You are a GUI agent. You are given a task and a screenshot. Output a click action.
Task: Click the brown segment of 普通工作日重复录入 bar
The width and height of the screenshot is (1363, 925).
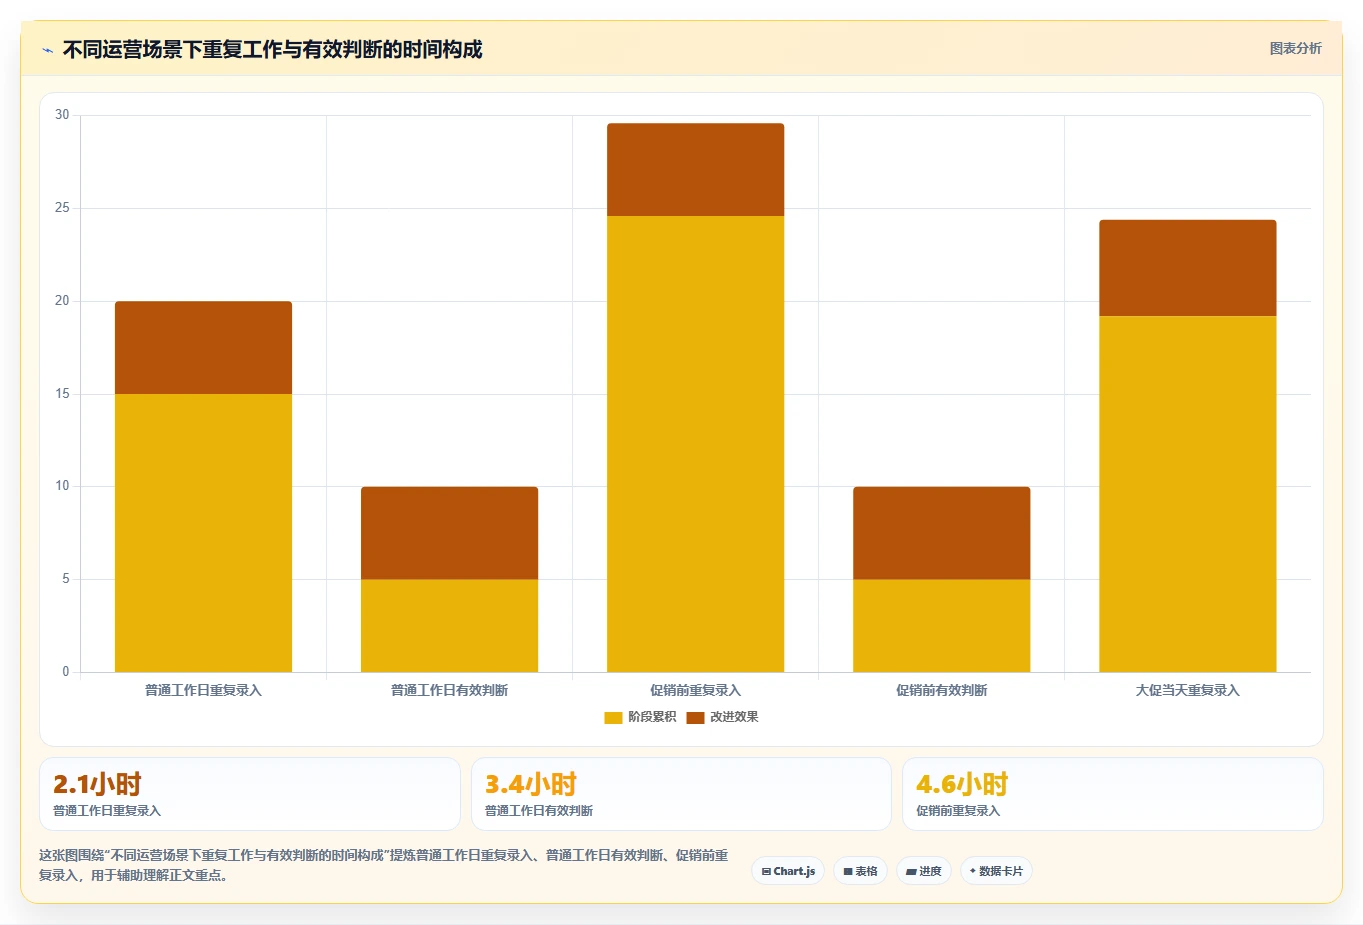tap(203, 348)
